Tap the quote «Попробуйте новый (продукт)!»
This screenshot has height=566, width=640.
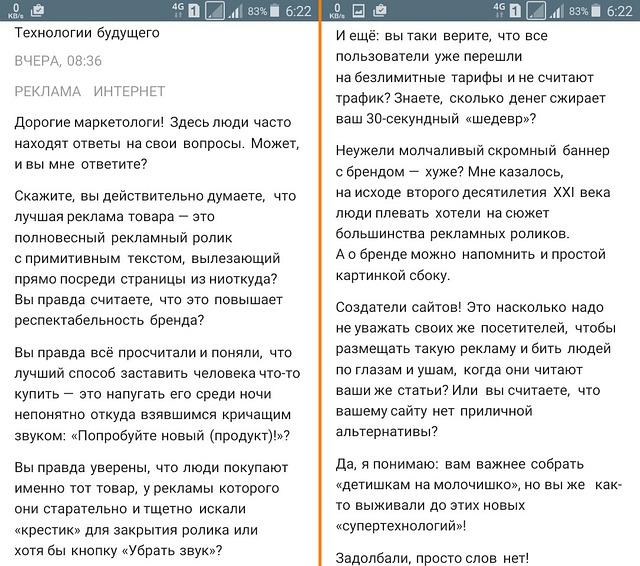(178, 435)
